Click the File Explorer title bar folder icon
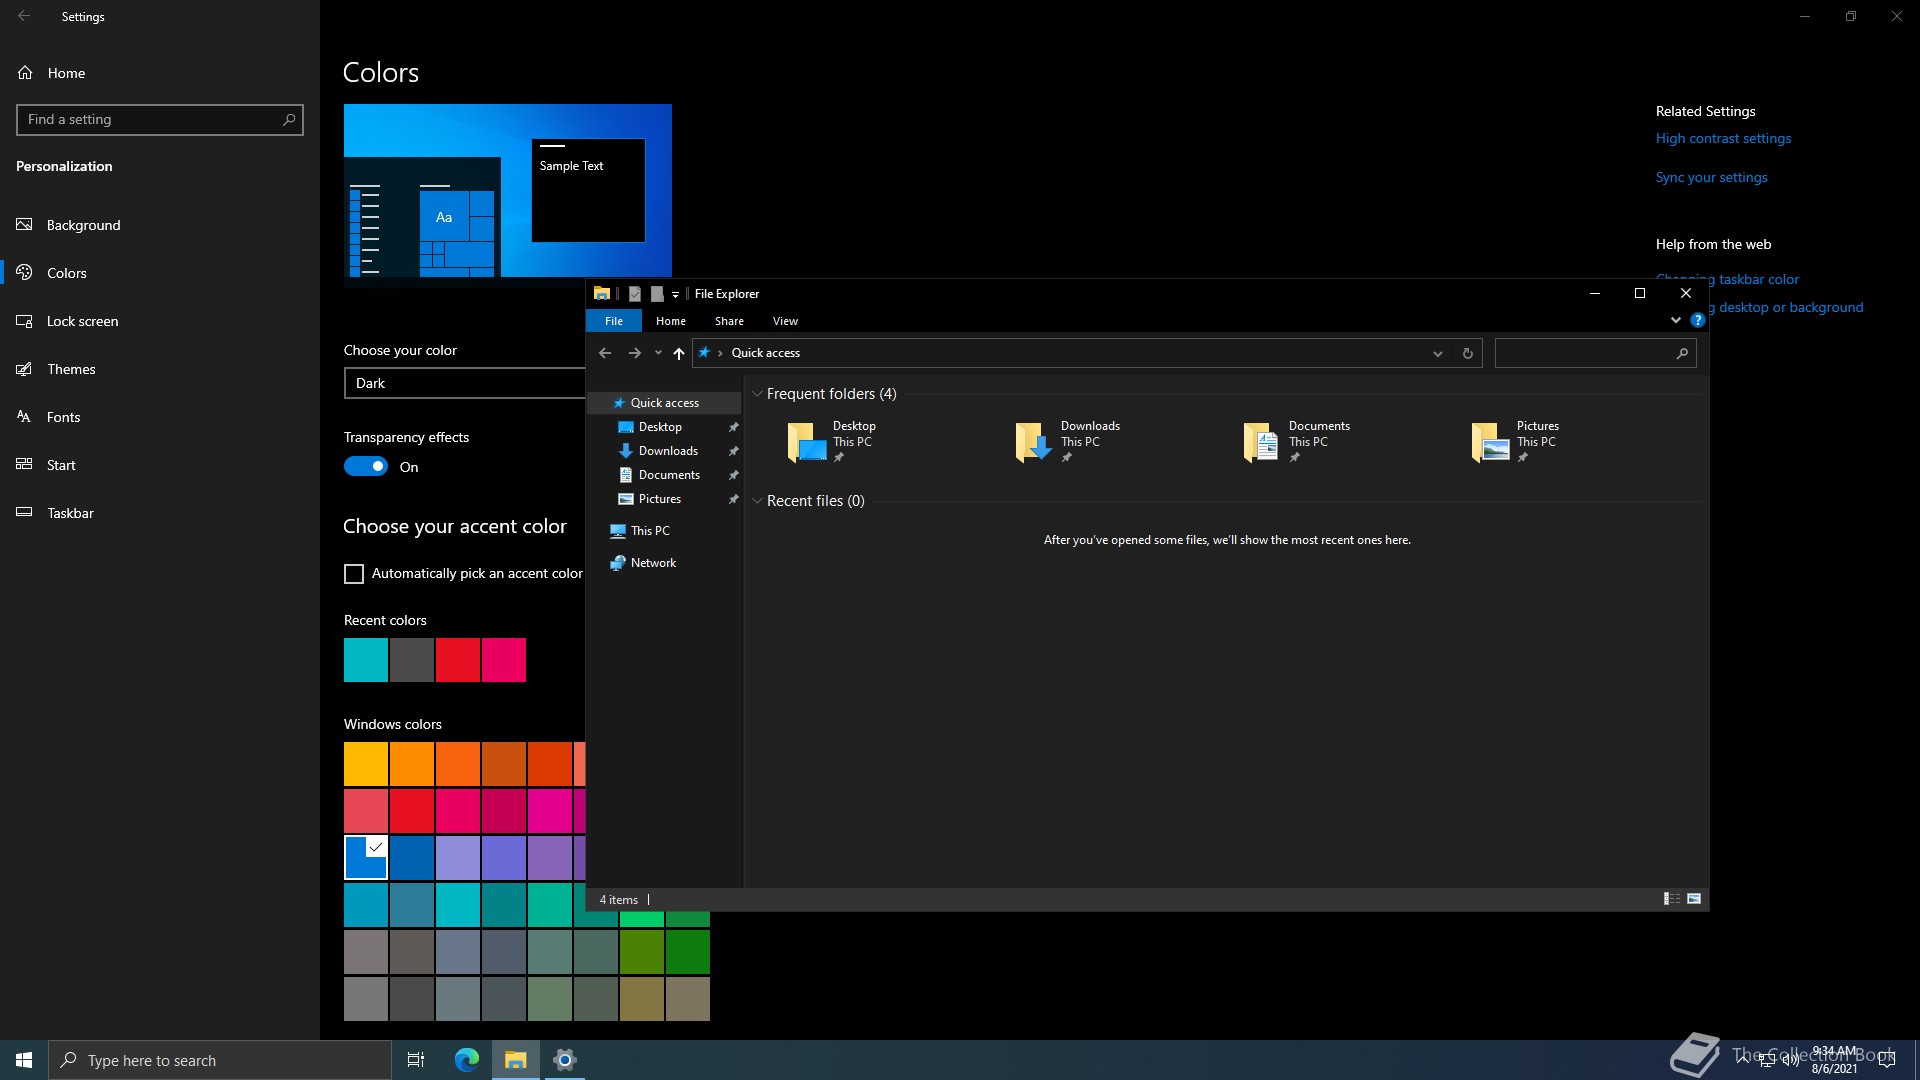 pos(602,293)
